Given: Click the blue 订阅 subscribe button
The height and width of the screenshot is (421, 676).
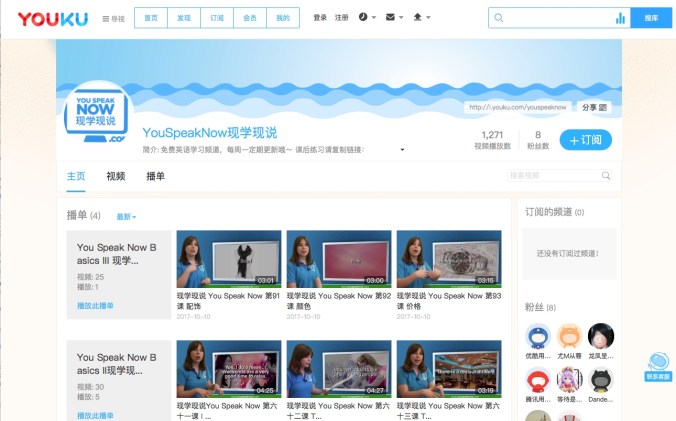Looking at the screenshot, I should pyautogui.click(x=586, y=141).
